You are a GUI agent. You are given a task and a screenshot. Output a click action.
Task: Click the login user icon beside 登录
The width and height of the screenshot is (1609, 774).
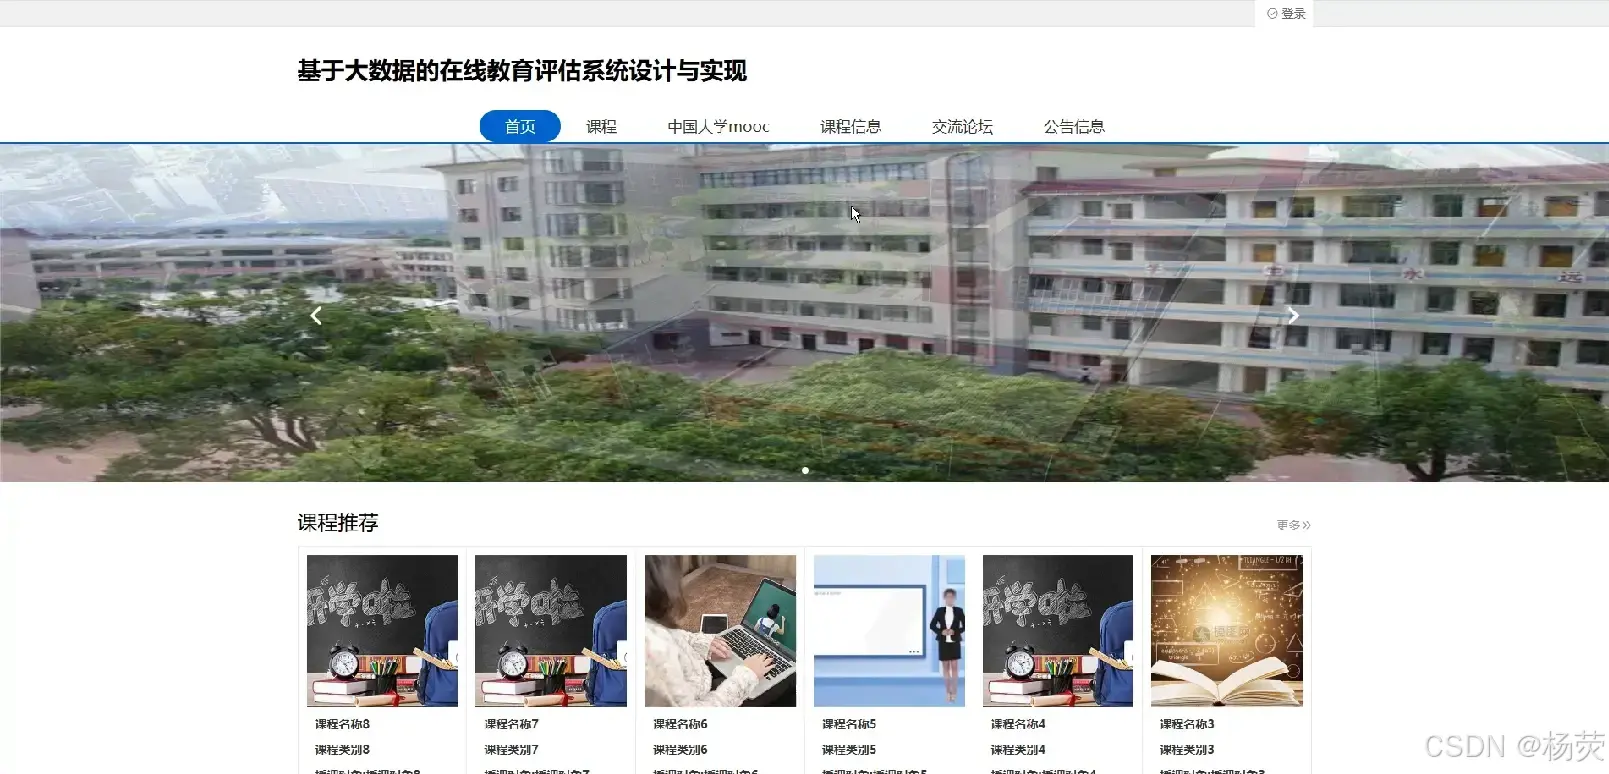click(x=1272, y=14)
